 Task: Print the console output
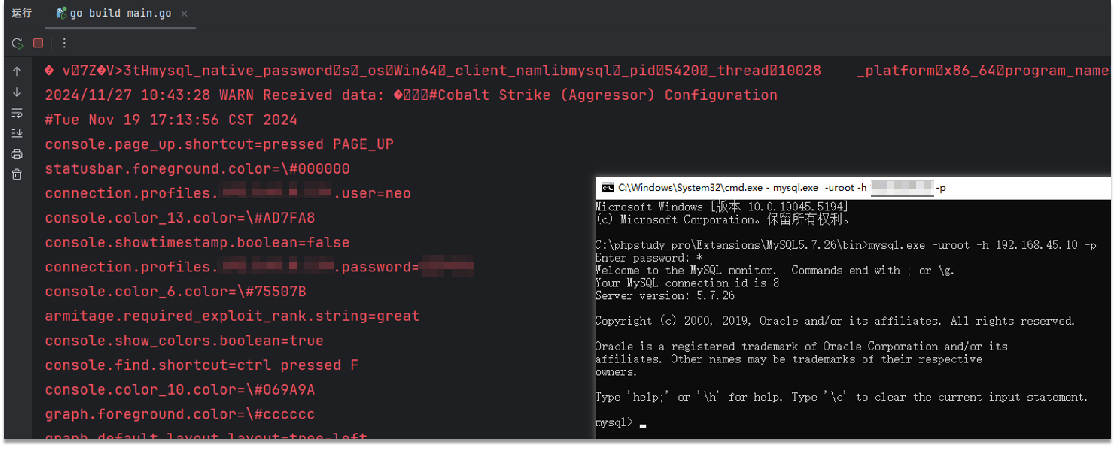(x=17, y=154)
